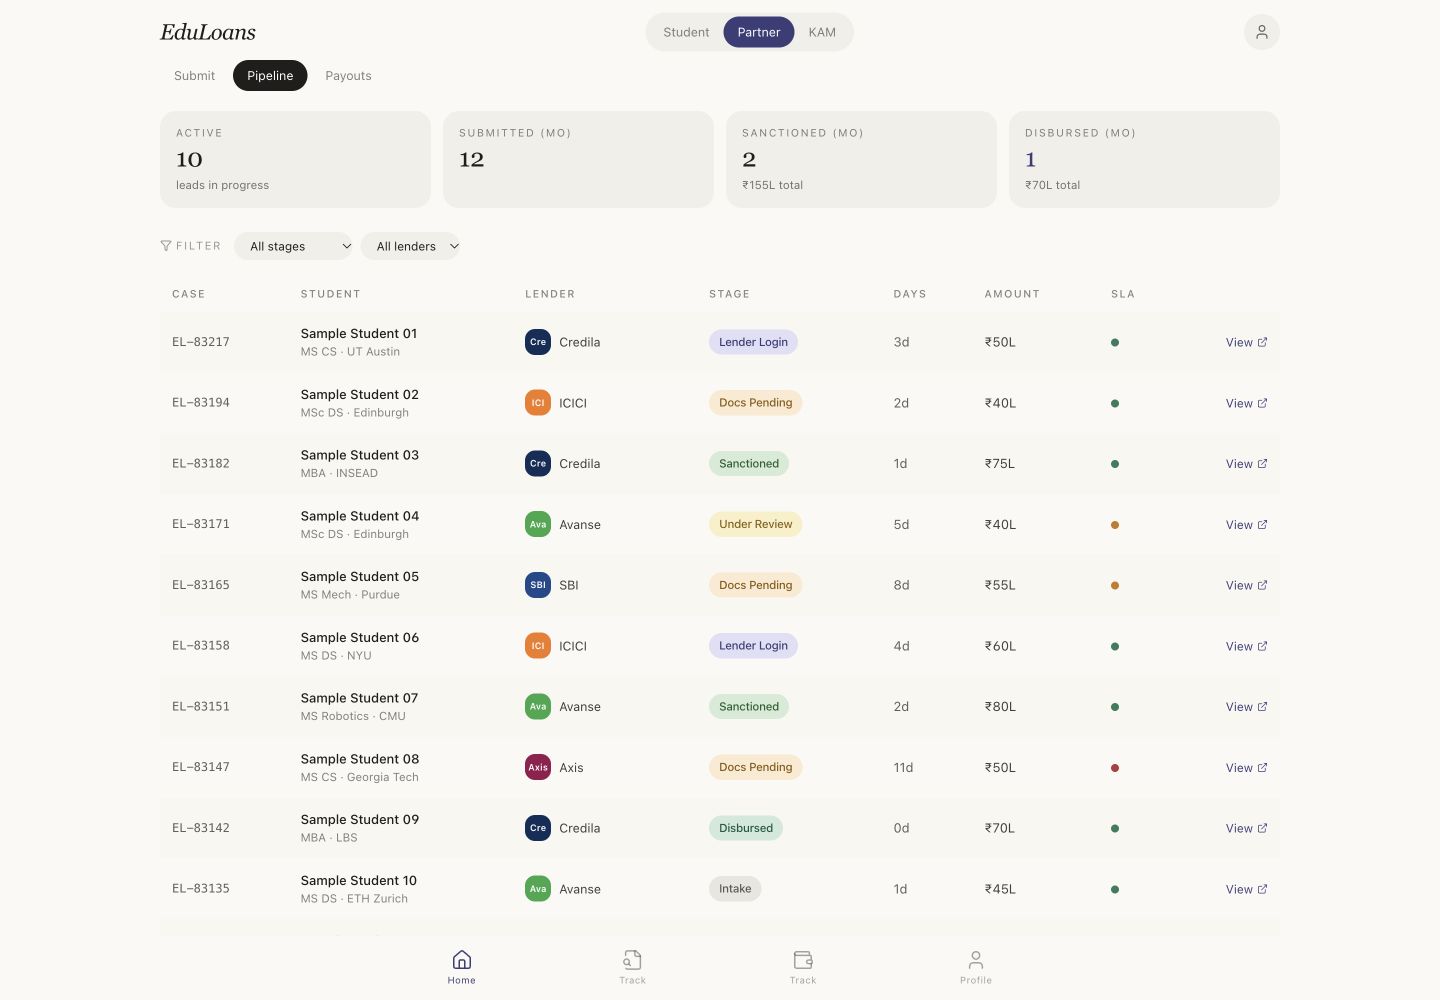1440x1000 pixels.
Task: Open the Submit tab
Action: [194, 76]
